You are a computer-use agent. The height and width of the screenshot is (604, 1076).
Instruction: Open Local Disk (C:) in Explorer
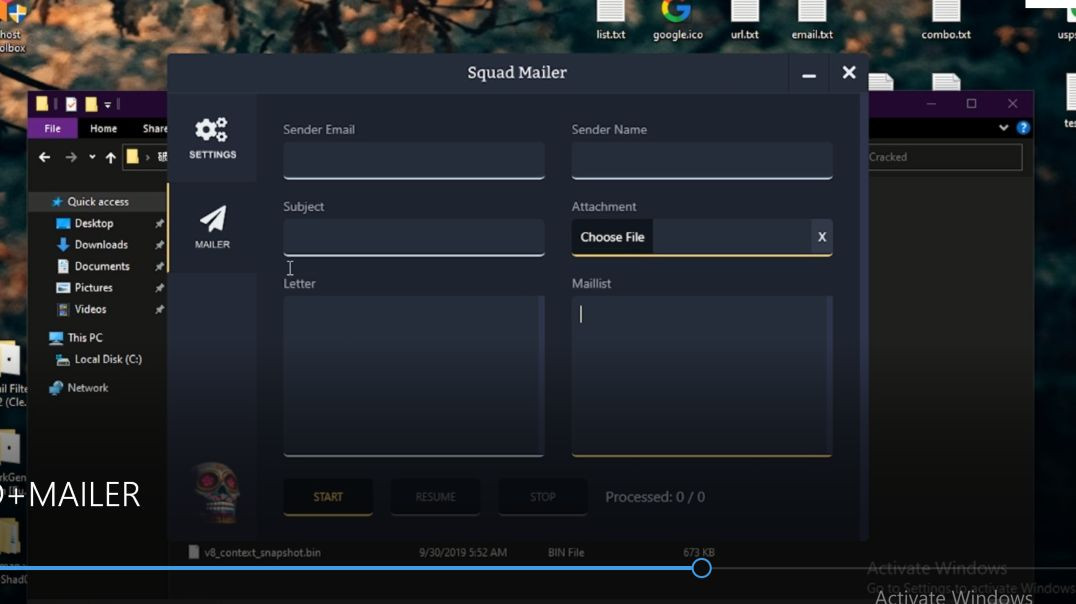point(108,359)
